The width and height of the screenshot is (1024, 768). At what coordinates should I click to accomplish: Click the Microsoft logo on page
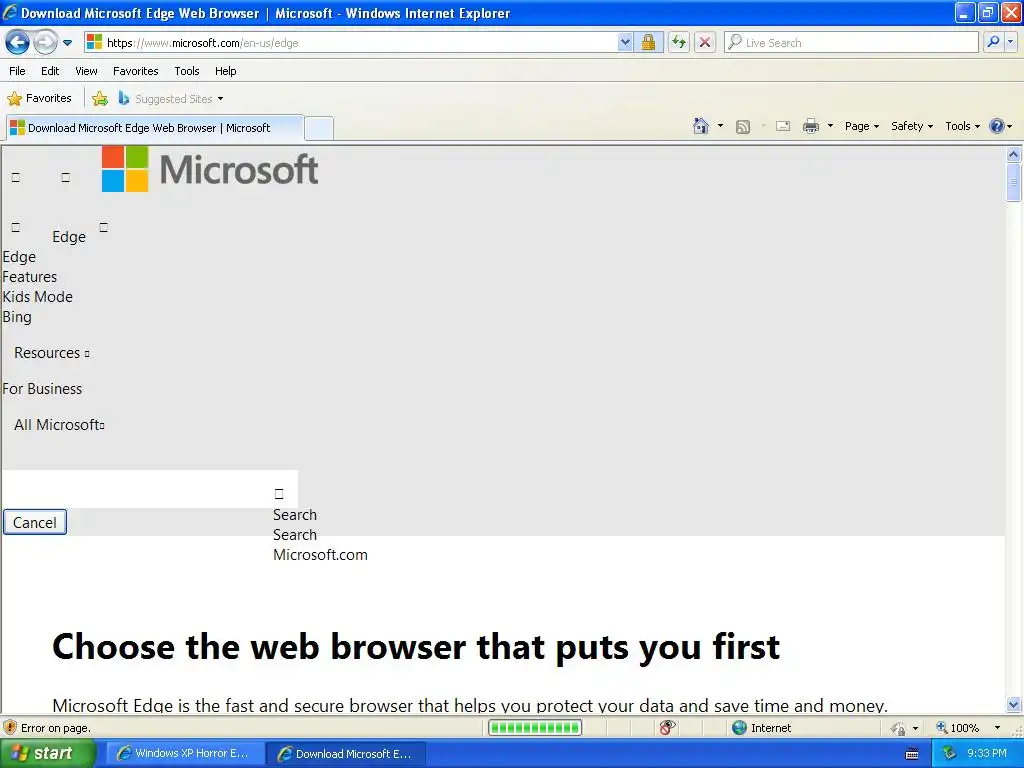(x=210, y=169)
